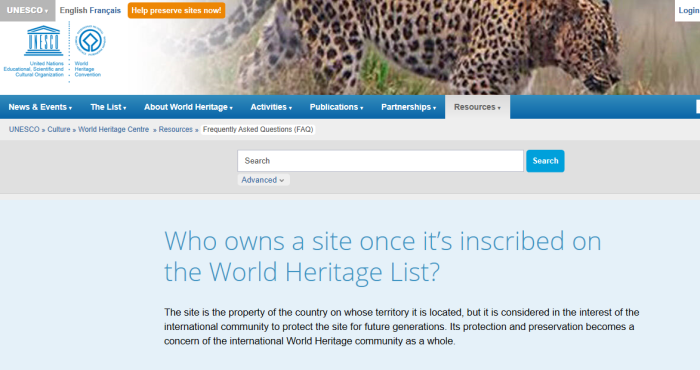The height and width of the screenshot is (370, 700).
Task: Expand the Partnerships menu
Action: 408,107
